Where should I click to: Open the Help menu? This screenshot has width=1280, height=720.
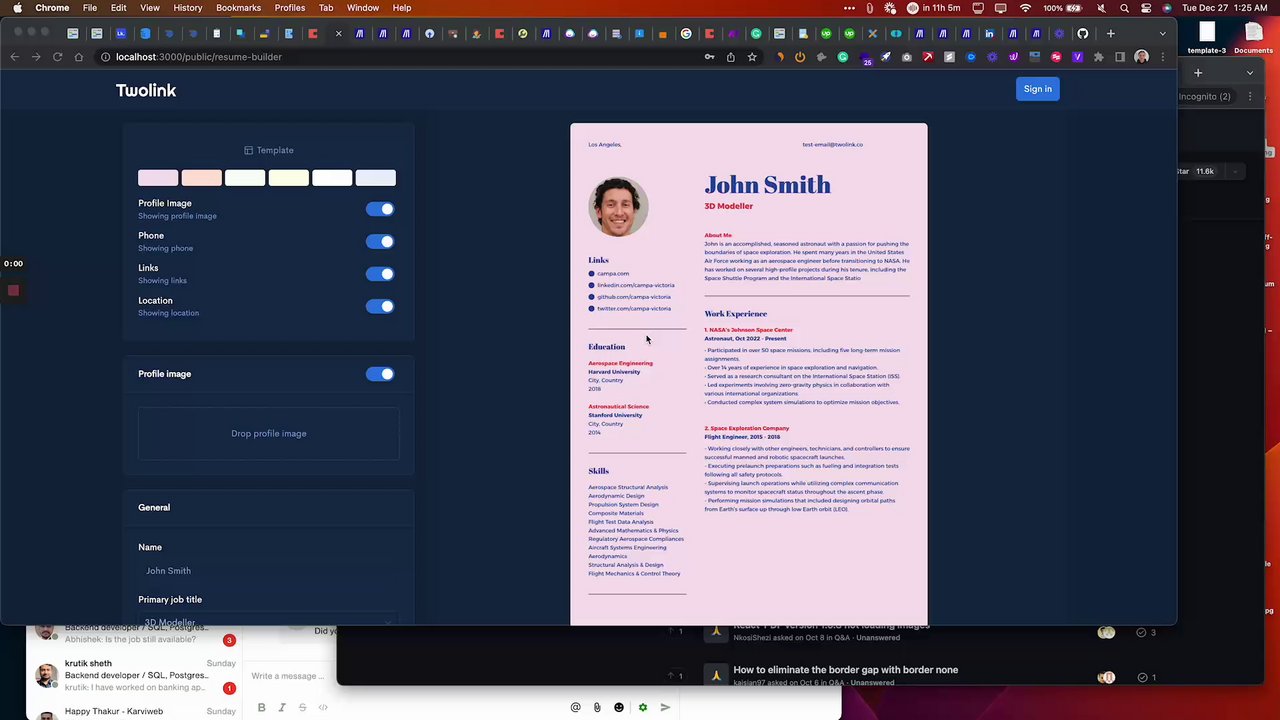(x=402, y=8)
